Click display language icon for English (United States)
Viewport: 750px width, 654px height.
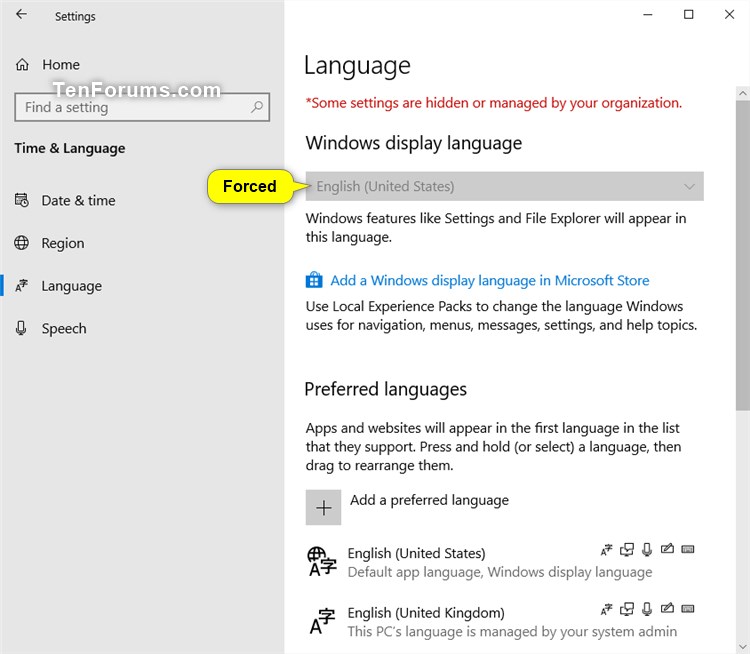606,550
